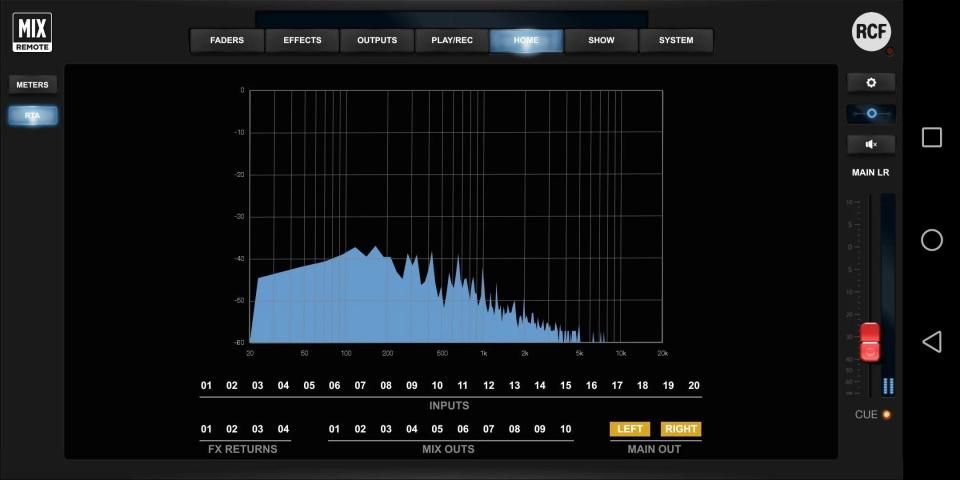Open the settings gear icon
This screenshot has height=480, width=960.
pyautogui.click(x=870, y=83)
